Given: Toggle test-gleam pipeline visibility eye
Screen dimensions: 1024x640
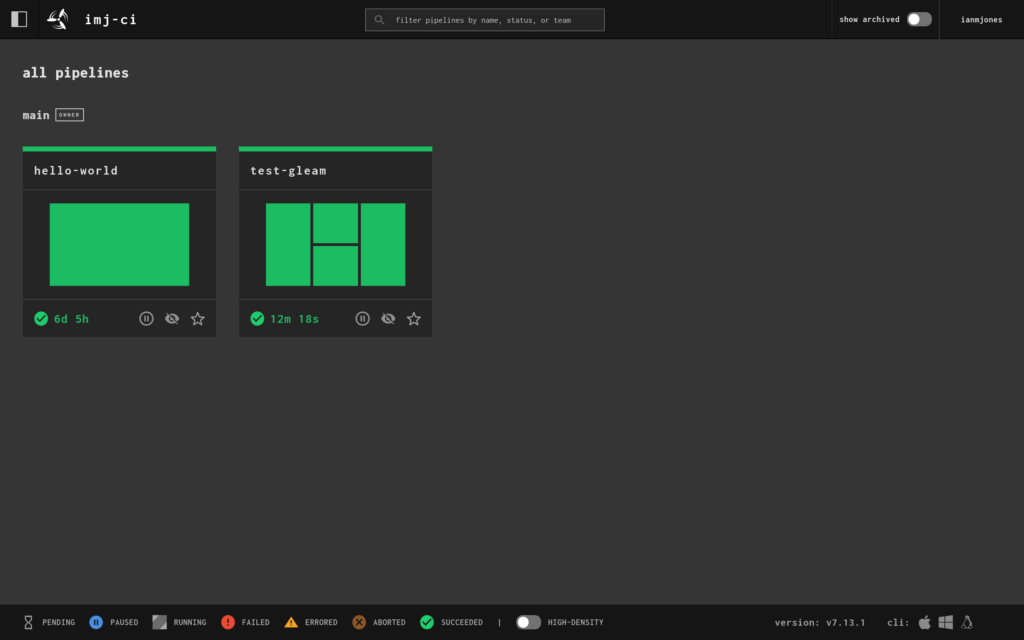Looking at the screenshot, I should [x=388, y=319].
